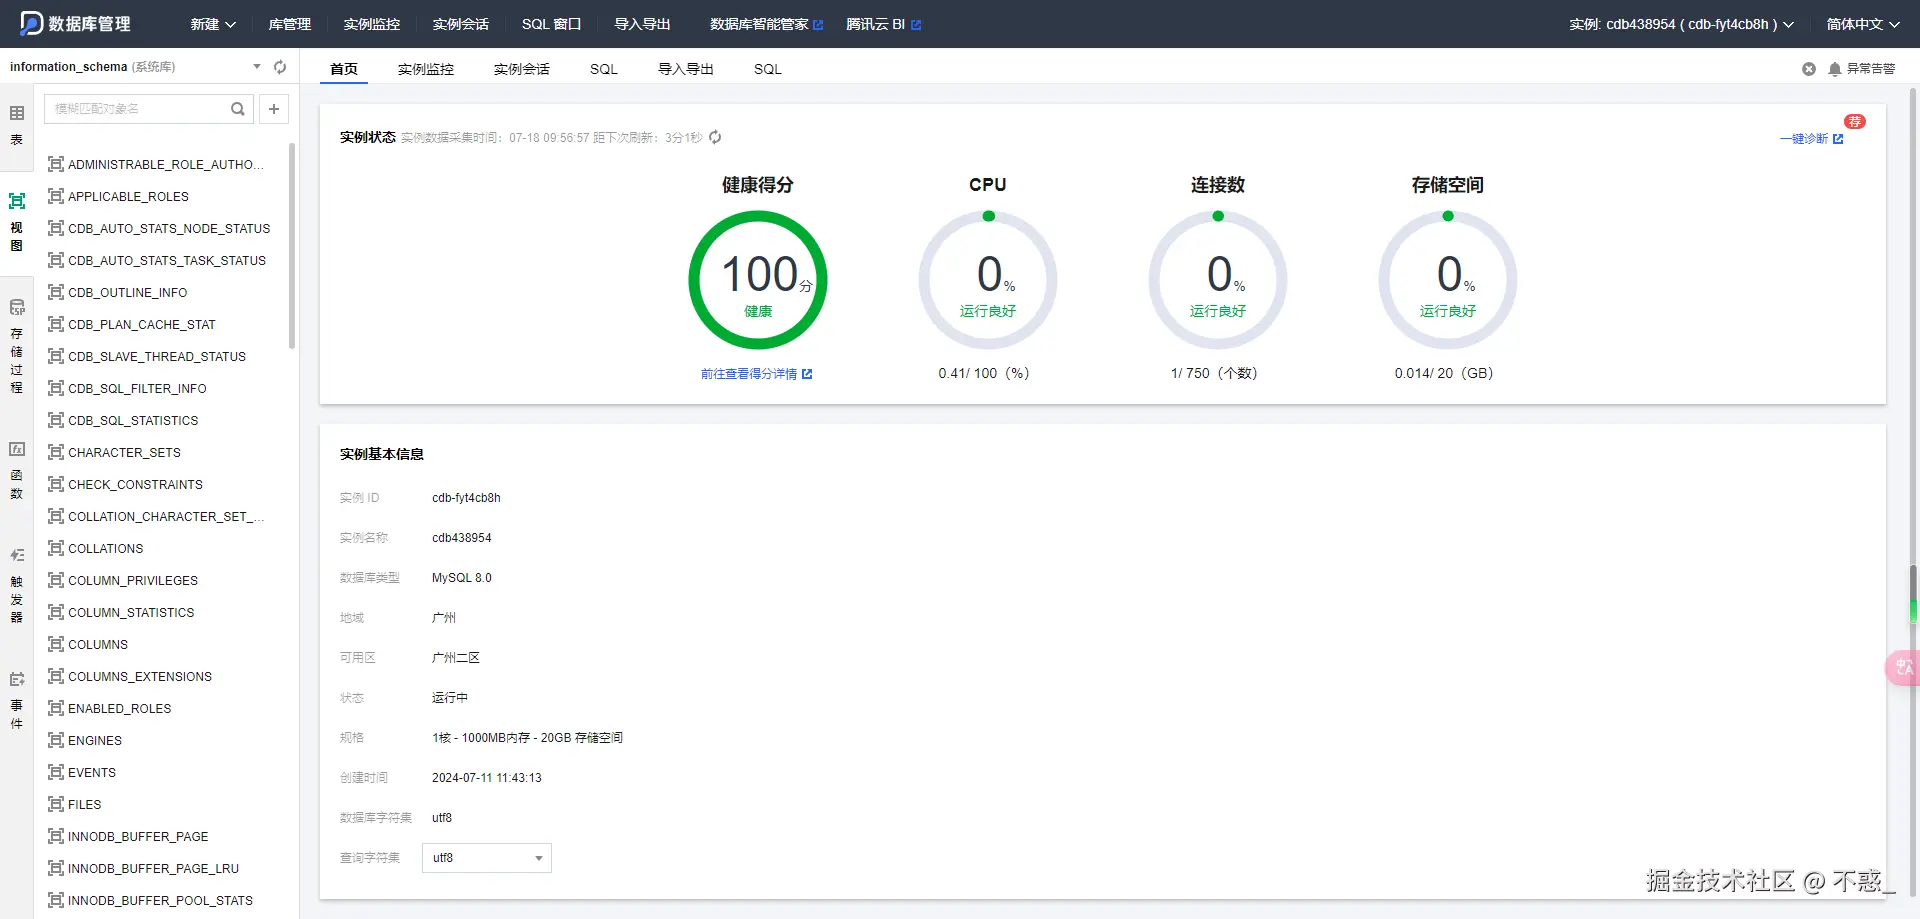The height and width of the screenshot is (919, 1920).
Task: Switch to the 实例会话 tab below the top bar
Action: (522, 69)
